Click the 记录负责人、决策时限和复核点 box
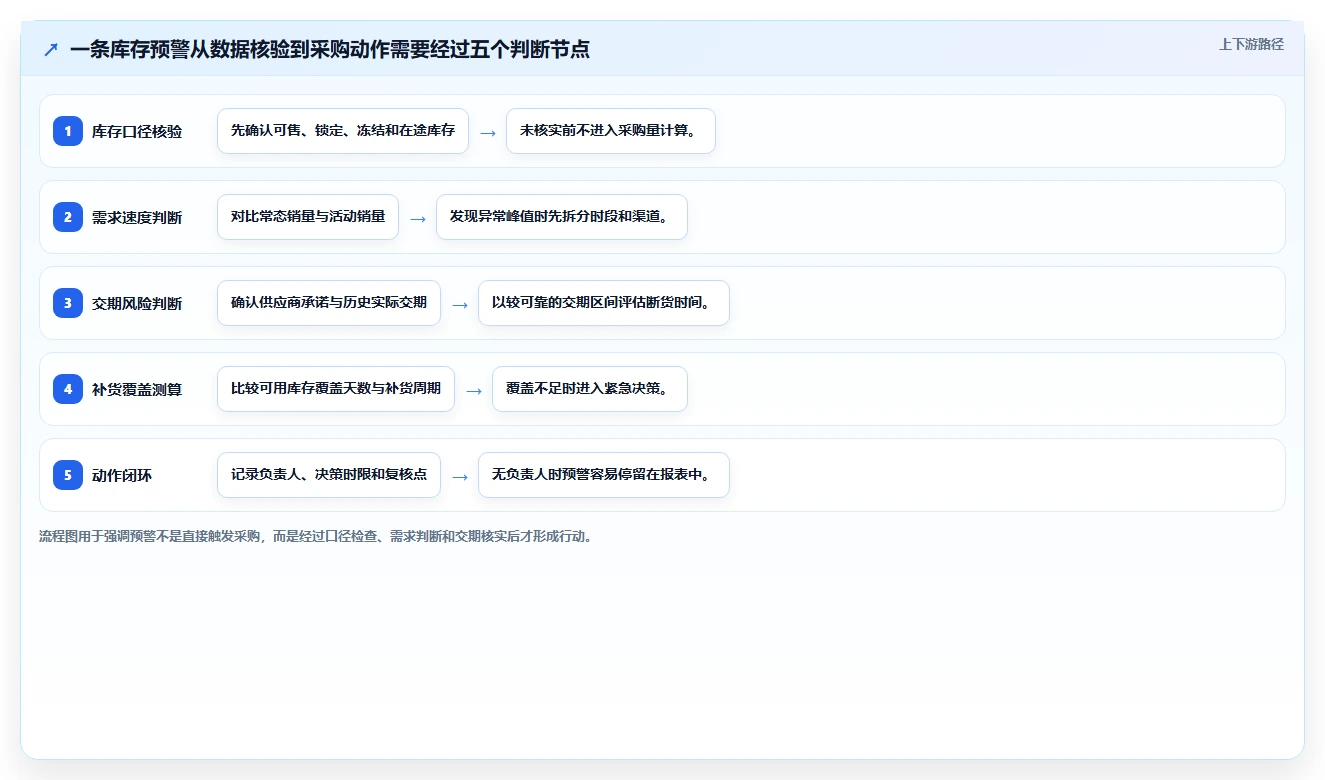The height and width of the screenshot is (780, 1325). click(329, 475)
